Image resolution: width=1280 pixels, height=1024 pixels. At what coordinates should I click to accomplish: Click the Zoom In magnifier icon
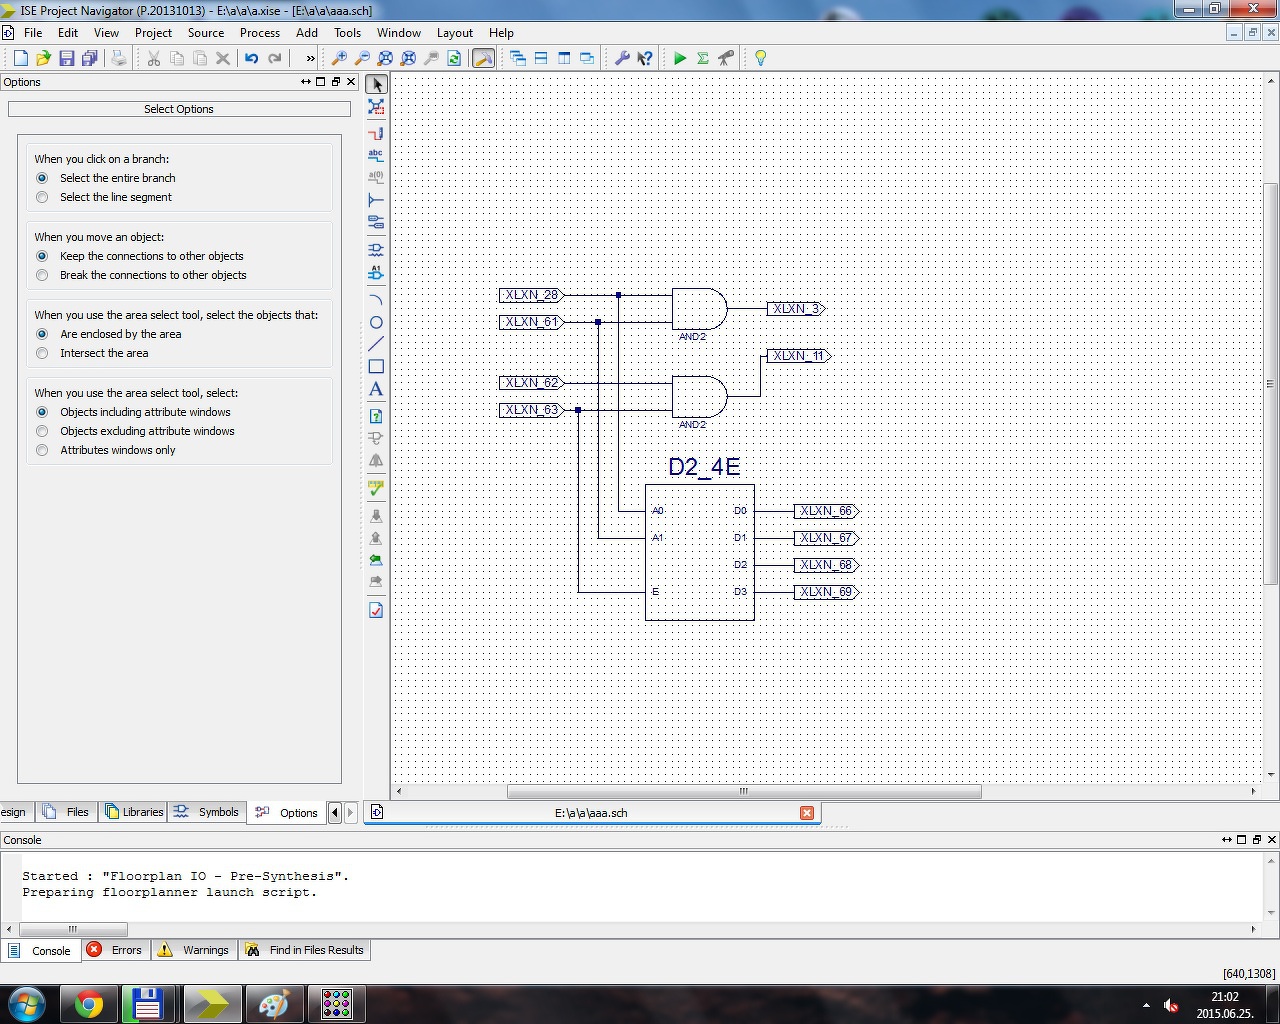pos(339,58)
